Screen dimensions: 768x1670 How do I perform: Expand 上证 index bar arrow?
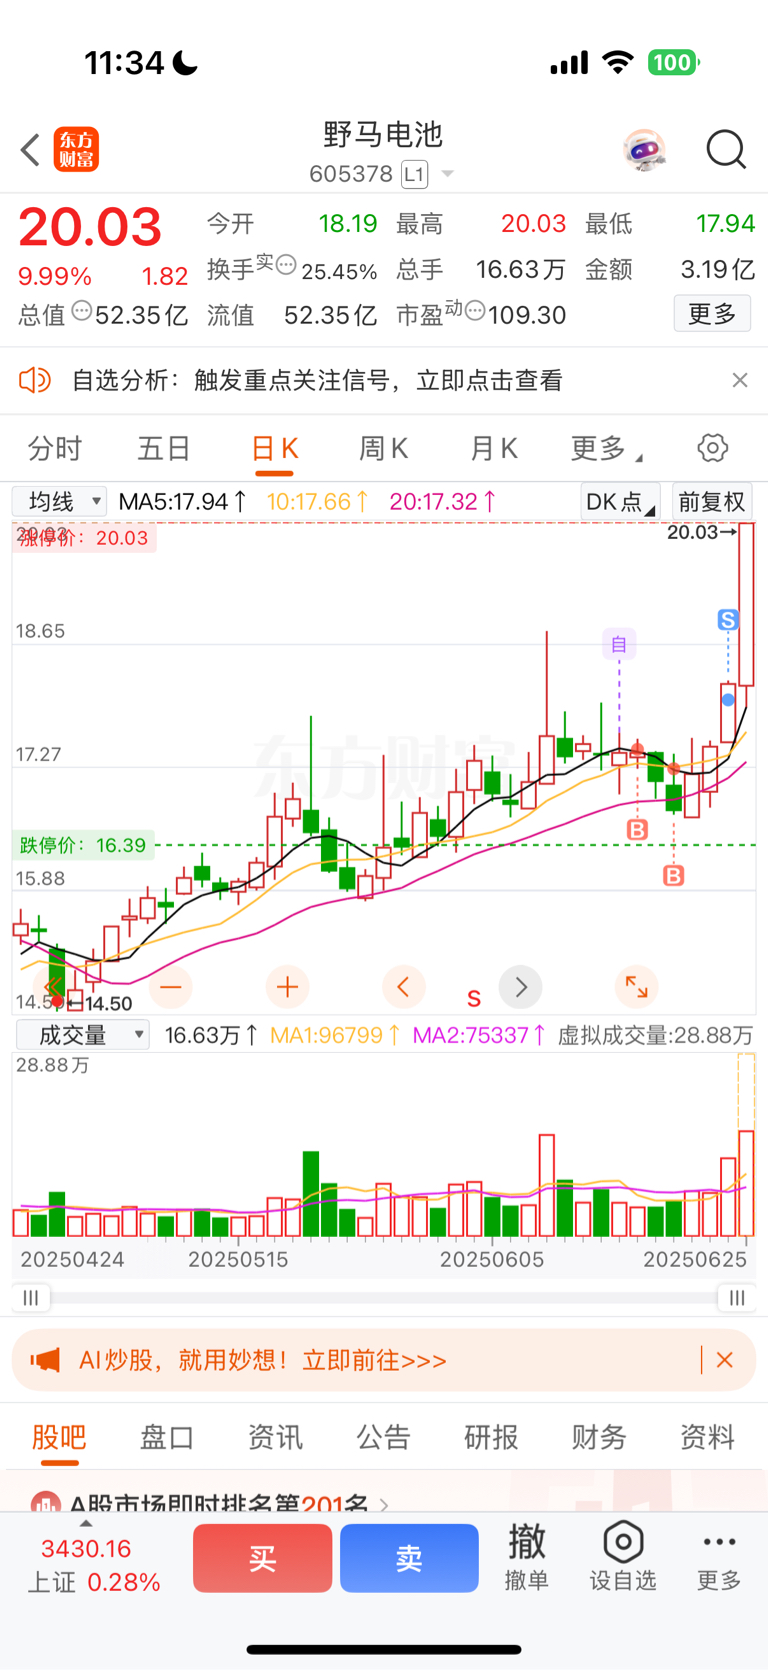pyautogui.click(x=86, y=1524)
